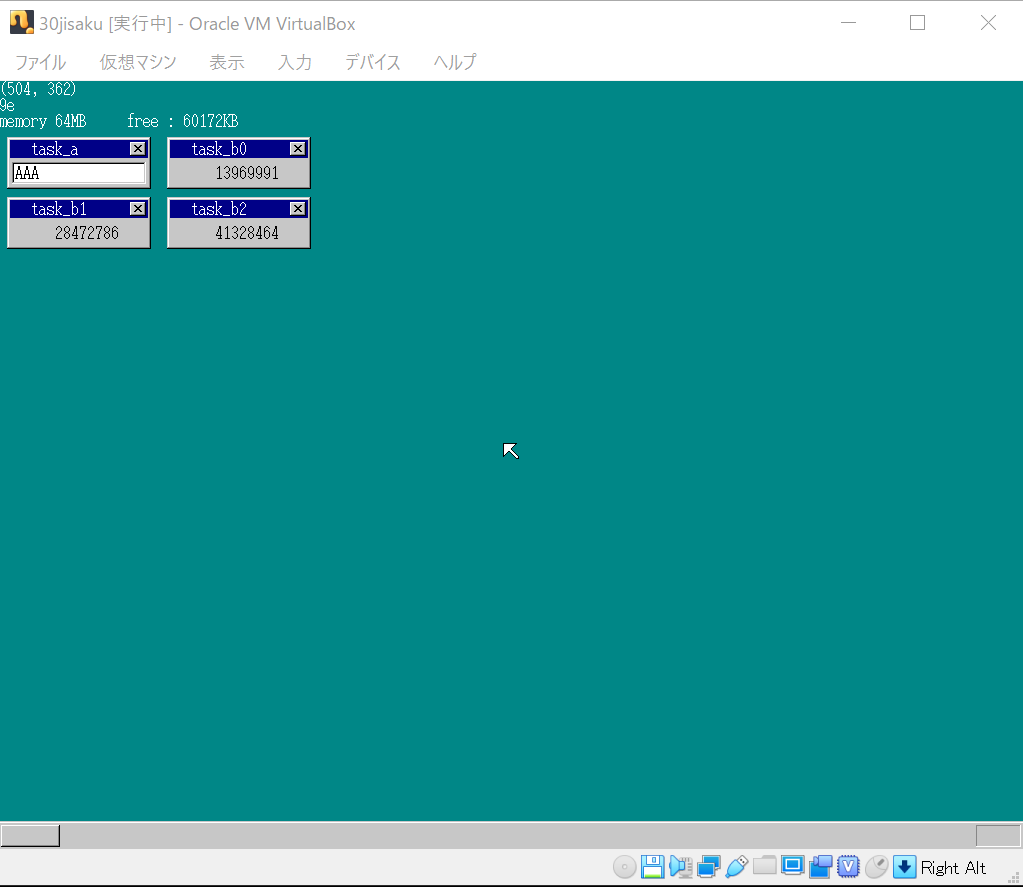
Task: Open the ファイル menu
Action: coord(40,62)
